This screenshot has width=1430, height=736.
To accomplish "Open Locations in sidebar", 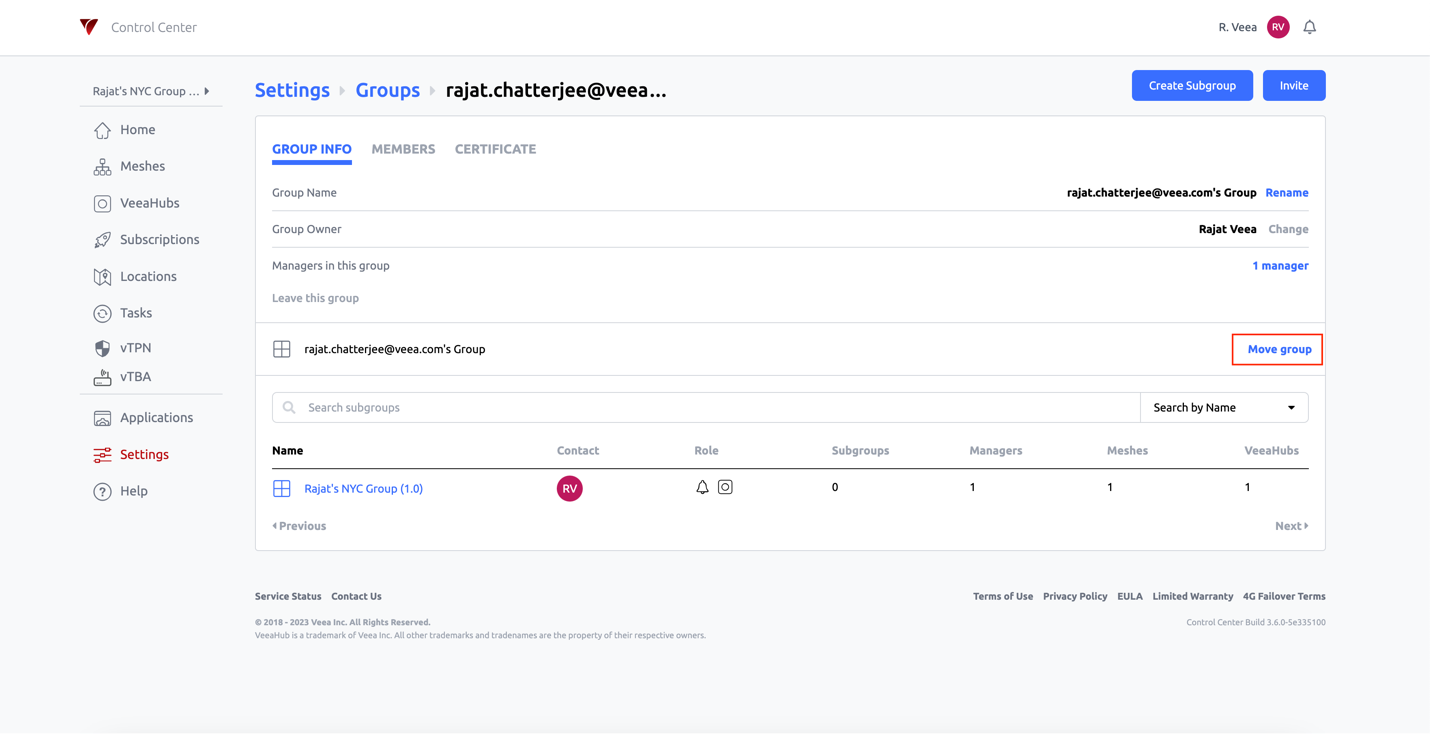I will tap(148, 276).
